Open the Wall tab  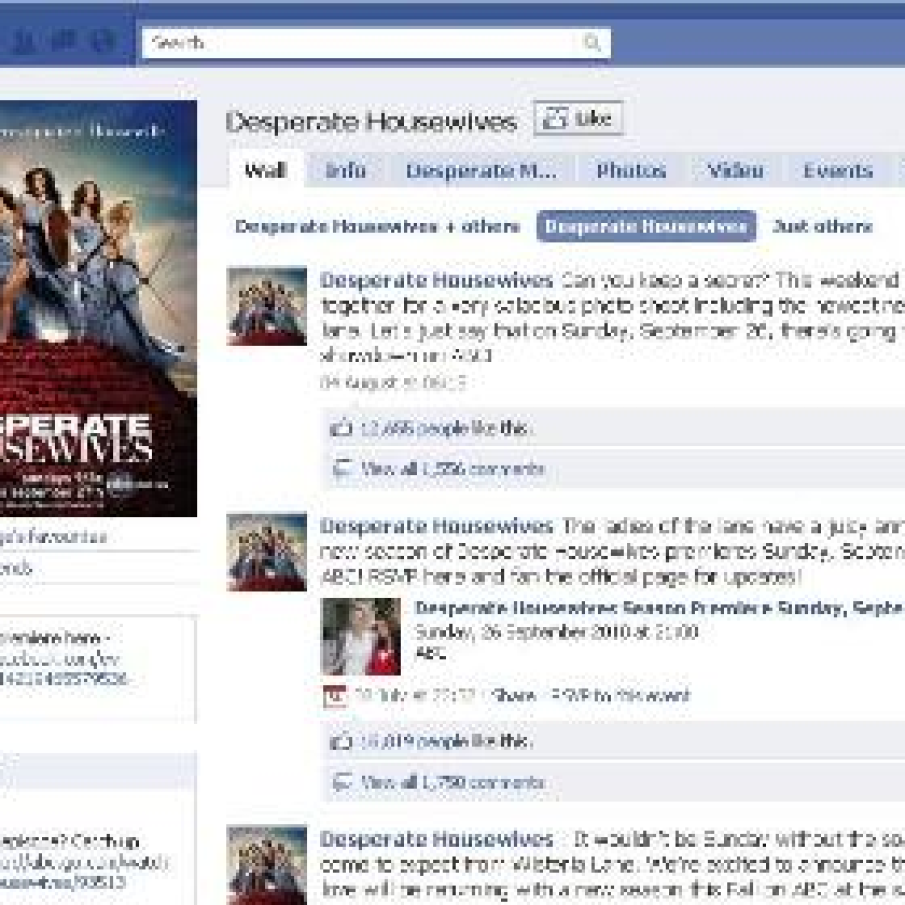[265, 170]
